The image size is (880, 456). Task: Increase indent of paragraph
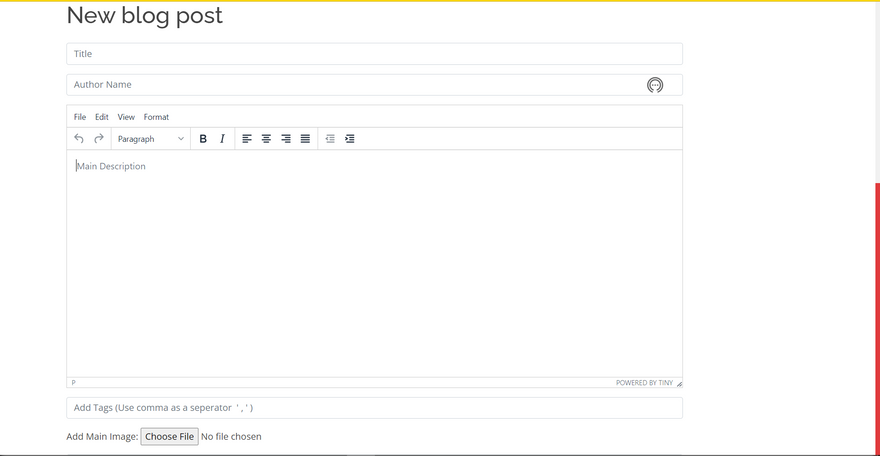click(x=350, y=139)
